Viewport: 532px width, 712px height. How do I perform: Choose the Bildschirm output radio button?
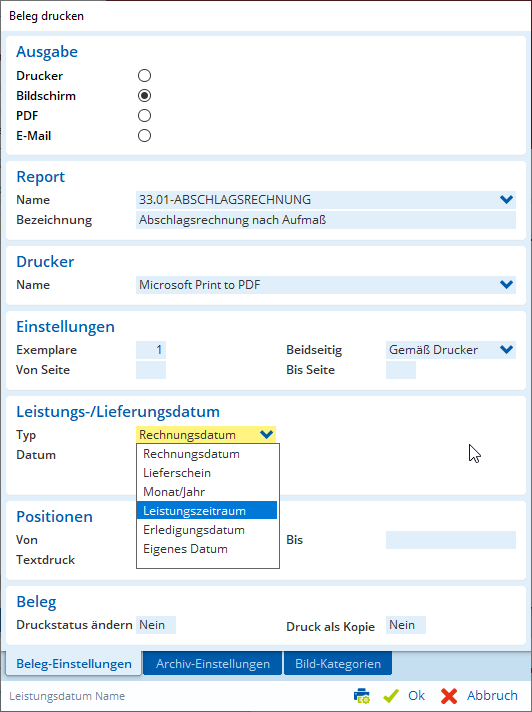click(x=144, y=95)
